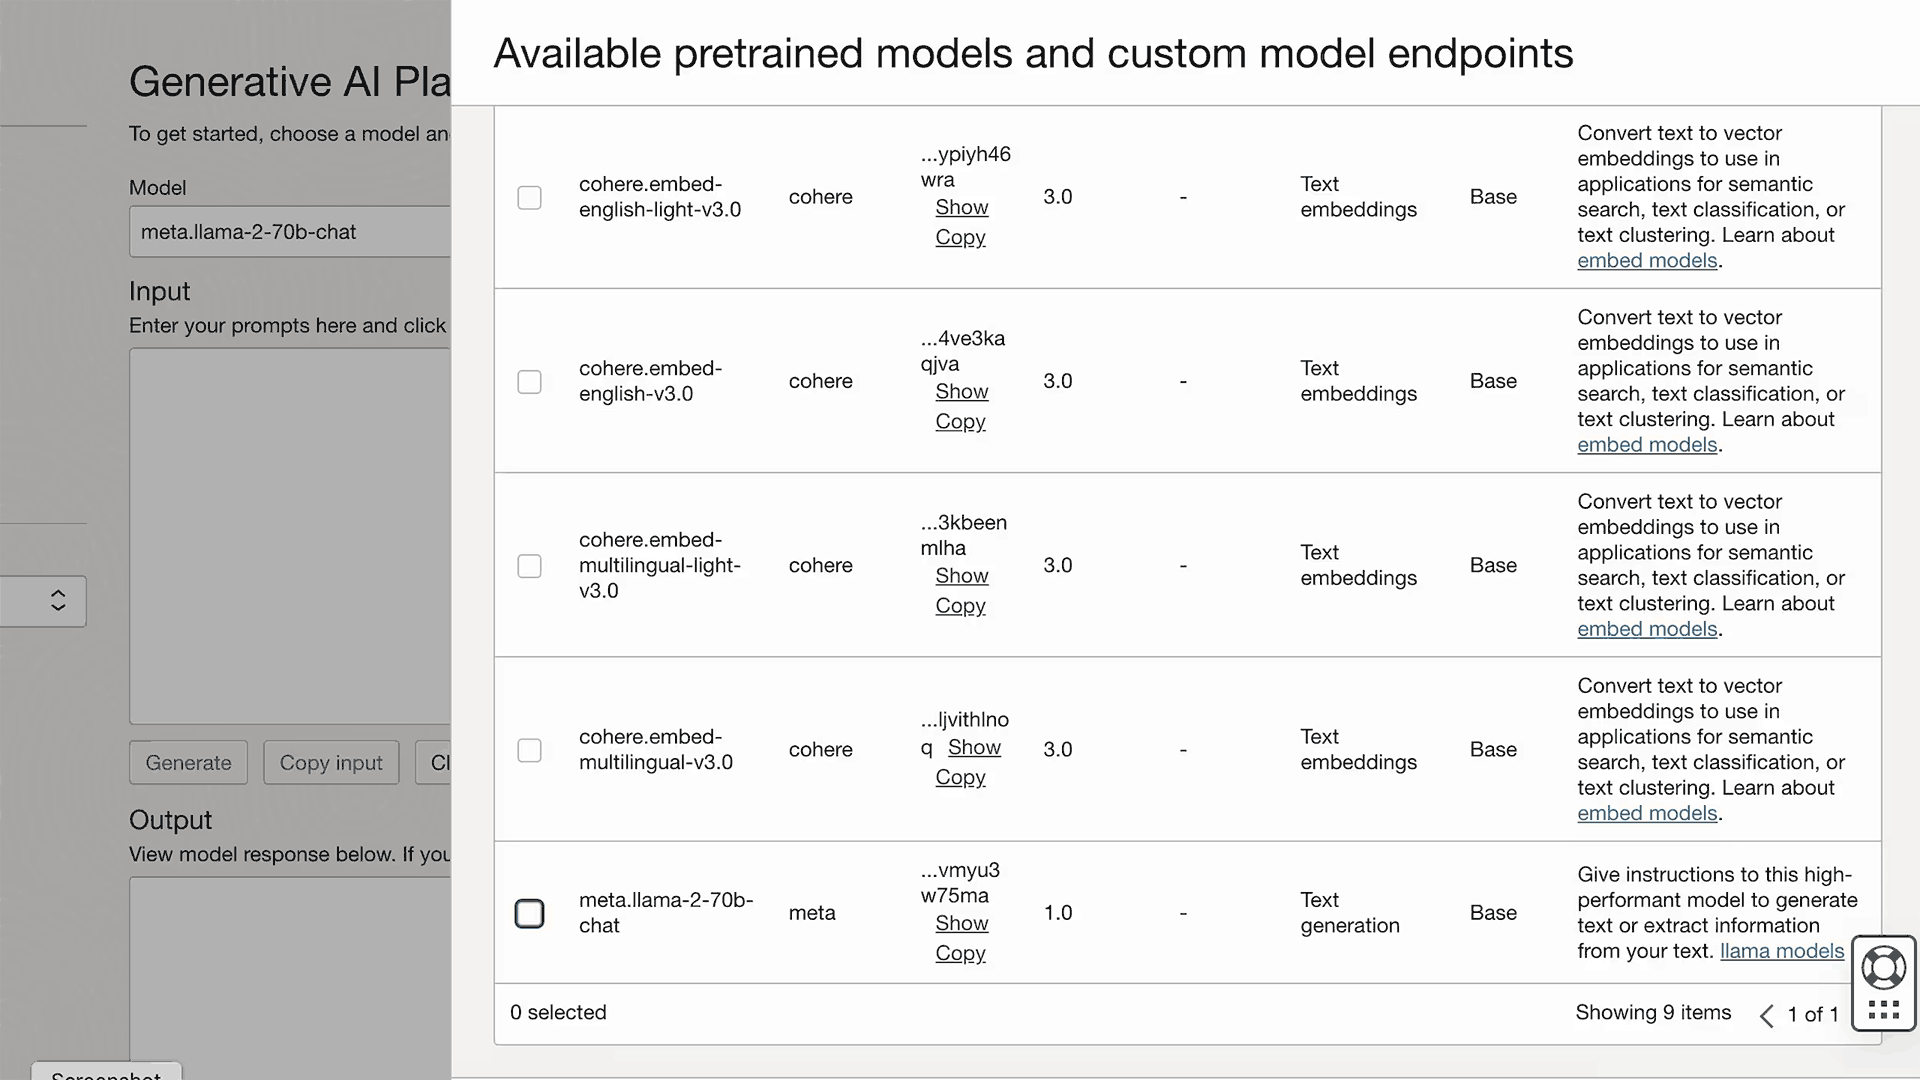Click Copy link for meta.llama-2-70b-chat
Screen dimensions: 1920x1080
(x=960, y=953)
